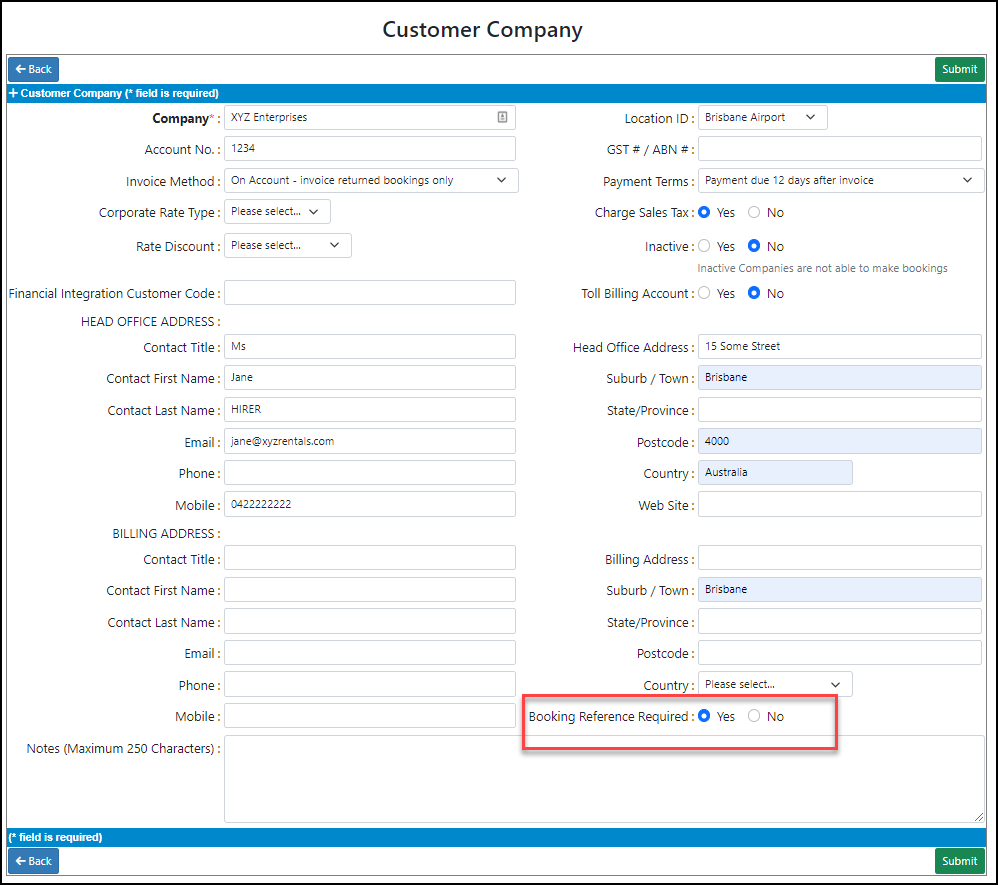The image size is (998, 885).
Task: Click the 'Customer Company' page title
Action: coord(482,30)
